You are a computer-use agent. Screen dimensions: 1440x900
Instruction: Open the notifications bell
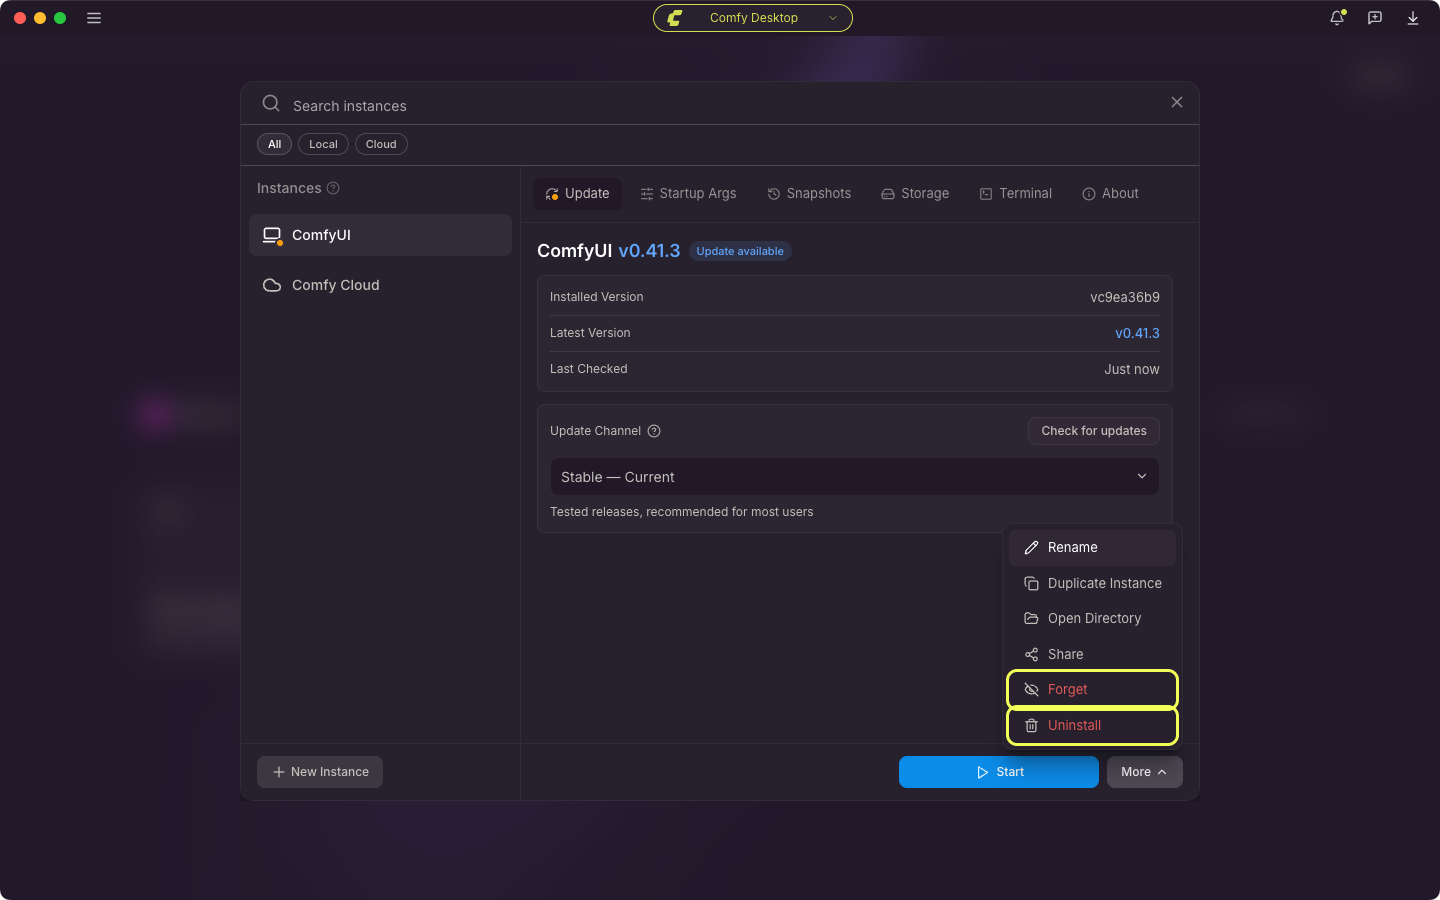(1337, 18)
